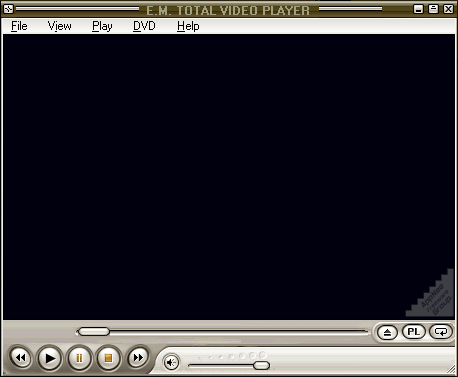Mute audio using the speaker icon
The width and height of the screenshot is (458, 377).
coord(171,362)
